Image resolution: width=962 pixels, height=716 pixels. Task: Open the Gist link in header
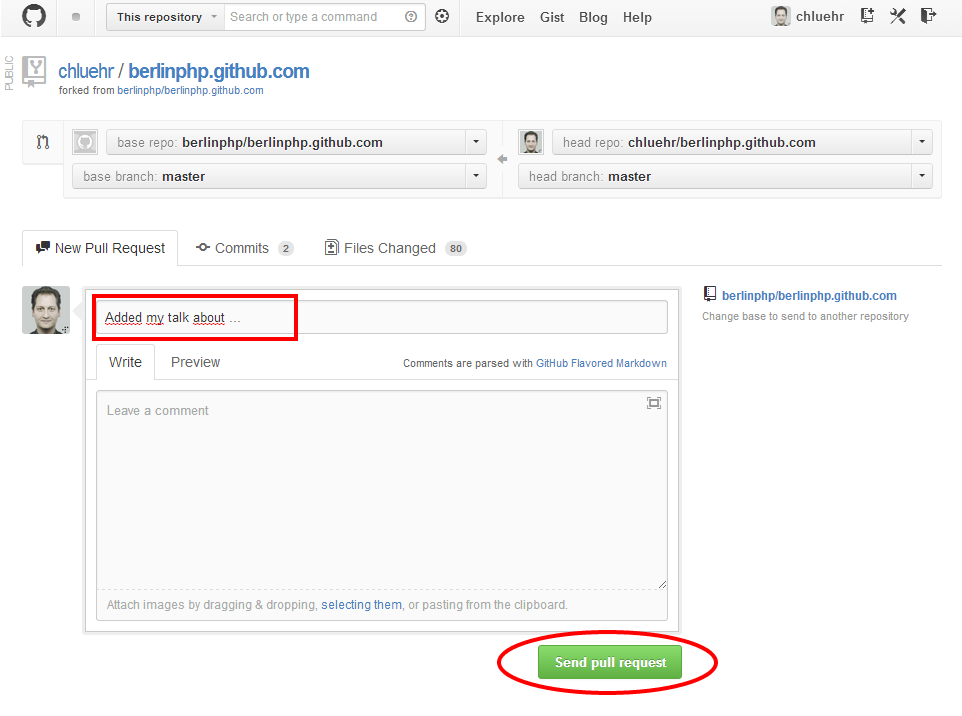552,18
